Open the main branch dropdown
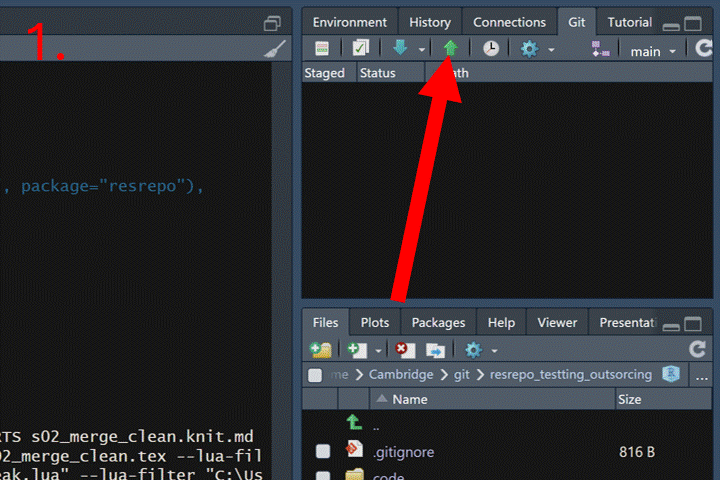Image resolution: width=720 pixels, height=480 pixels. [x=653, y=51]
